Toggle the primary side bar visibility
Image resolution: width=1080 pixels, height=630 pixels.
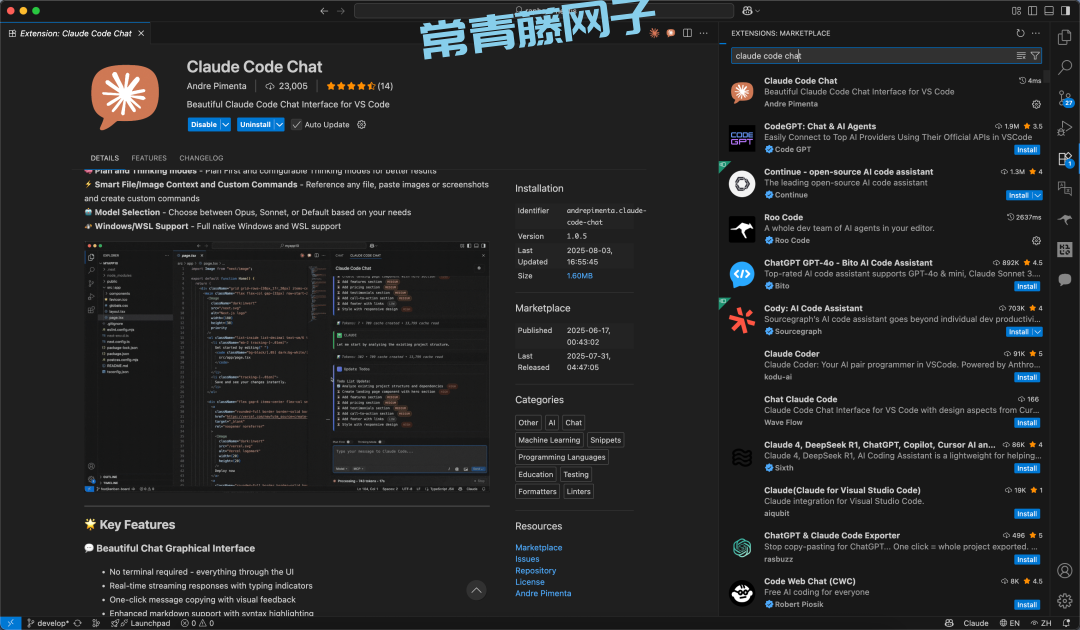tap(1032, 11)
